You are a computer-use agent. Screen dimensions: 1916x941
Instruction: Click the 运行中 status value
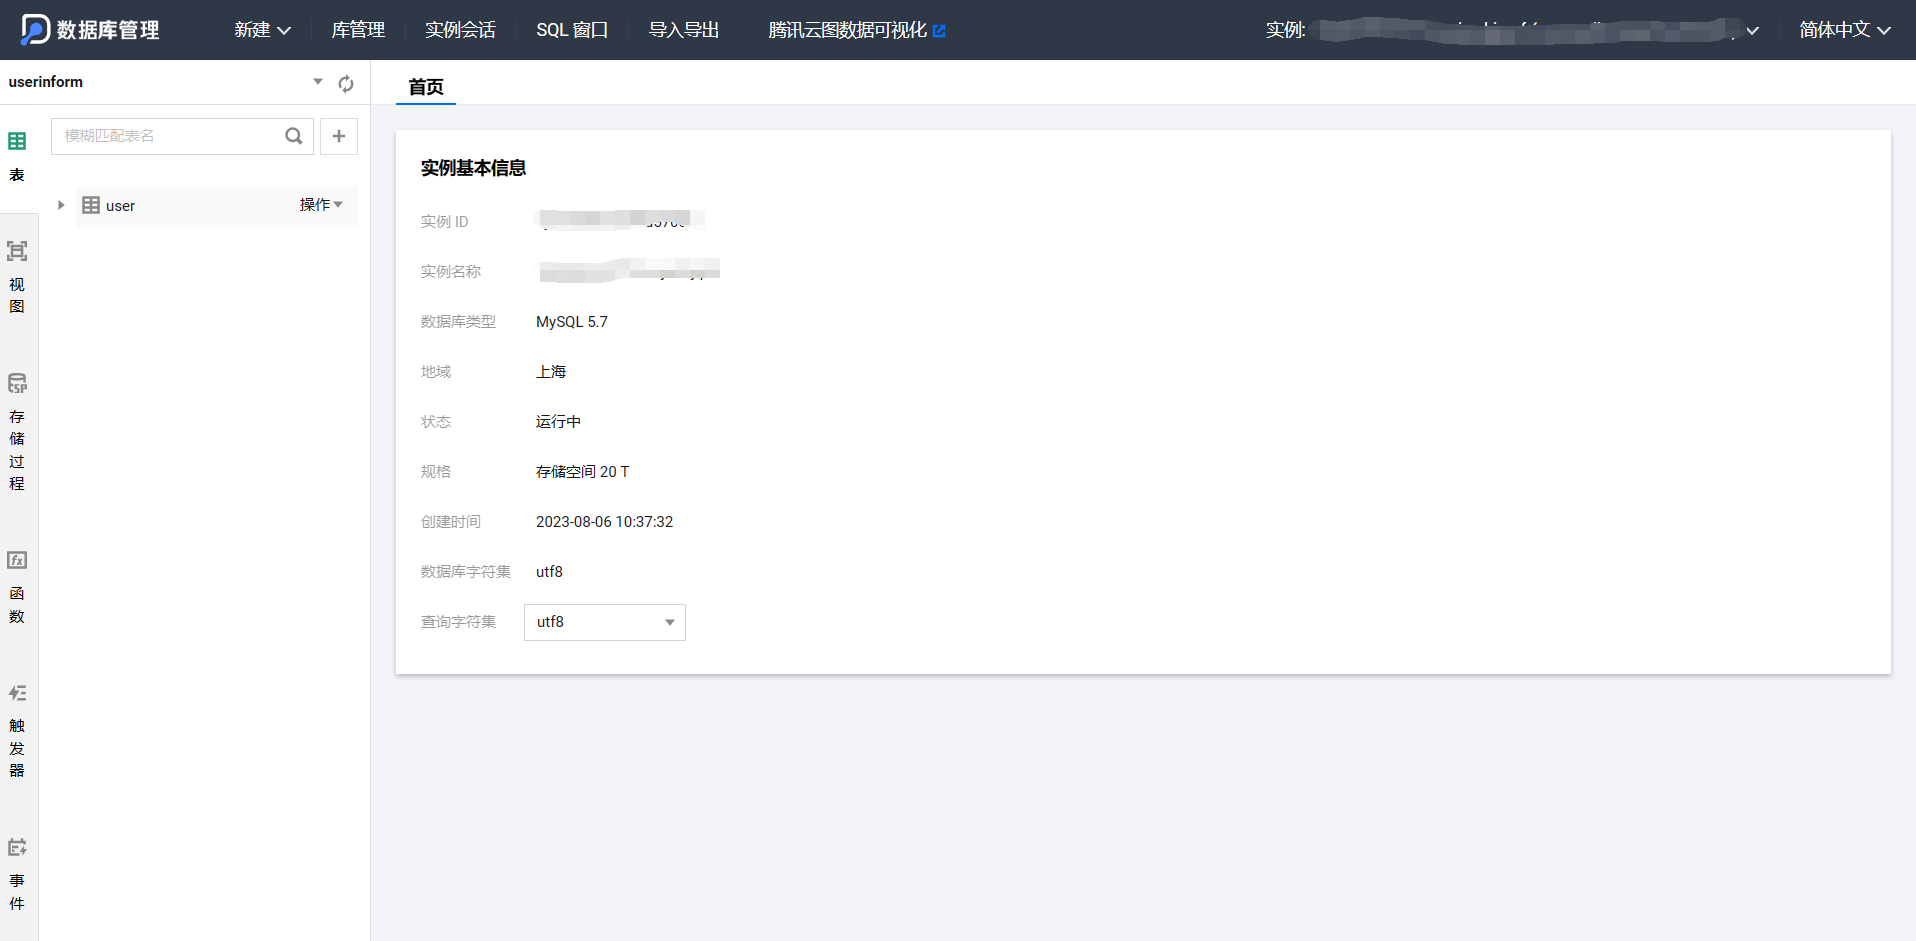tap(558, 422)
